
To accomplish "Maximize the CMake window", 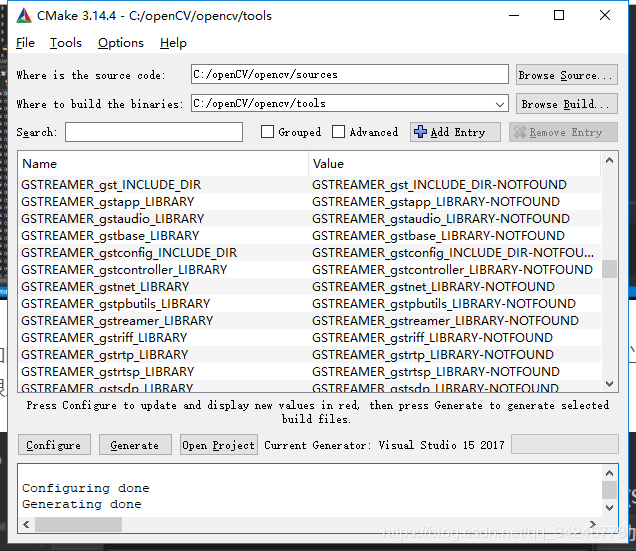I will [559, 15].
